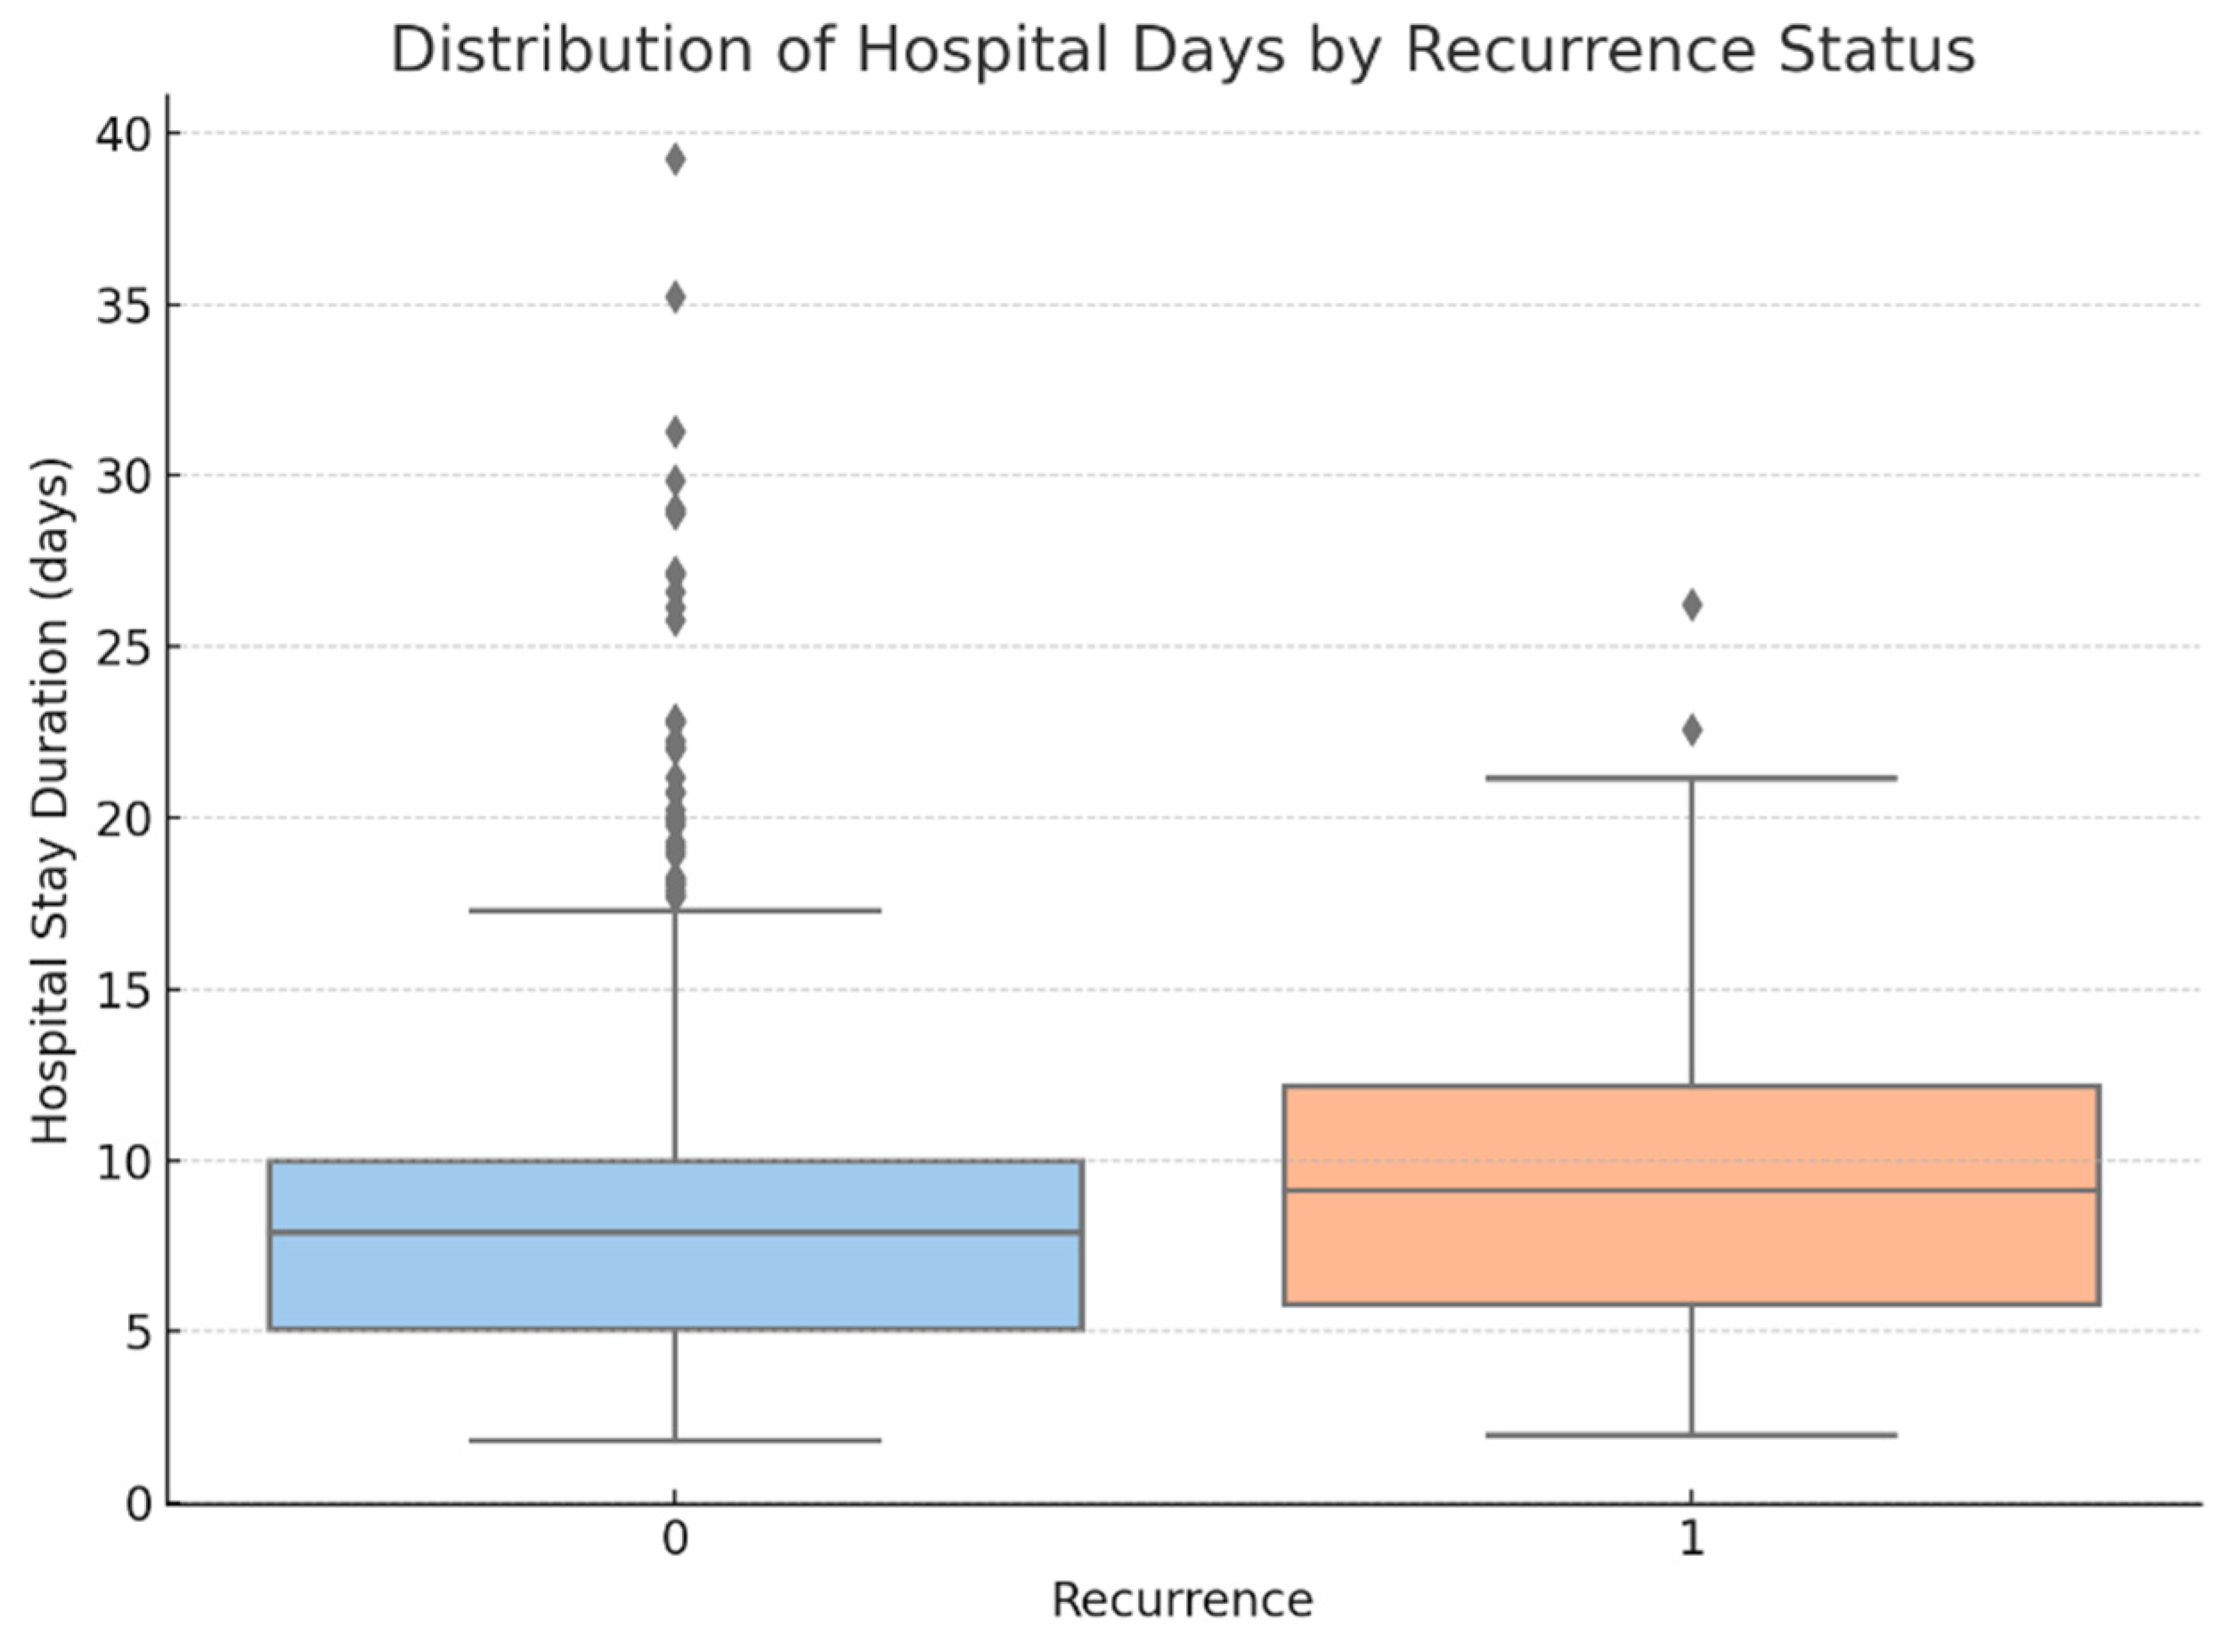Click the chart title text
The width and height of the screenshot is (2228, 1652).
coord(1182,50)
